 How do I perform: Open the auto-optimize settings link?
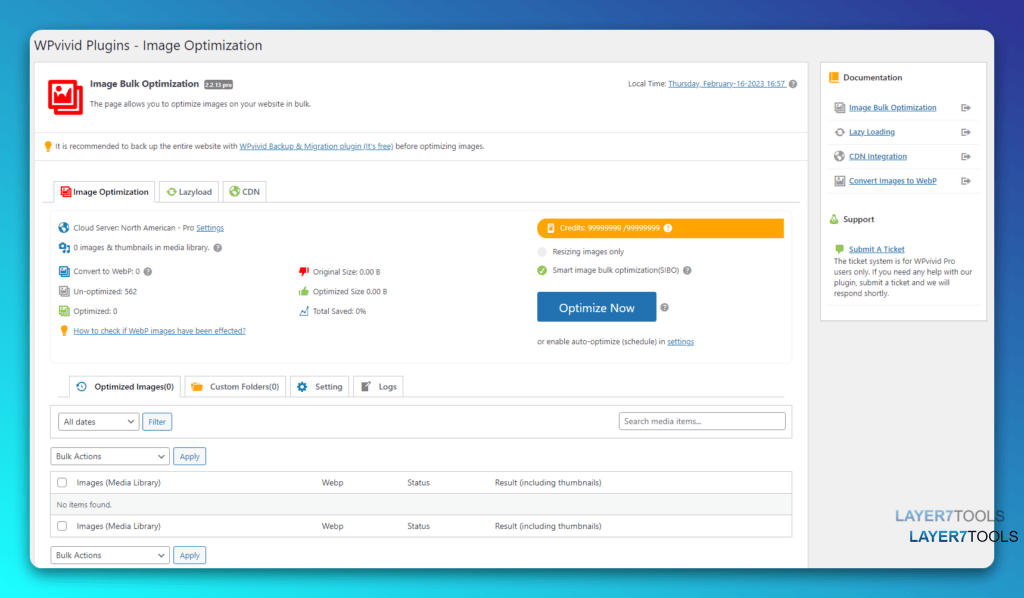(x=680, y=341)
